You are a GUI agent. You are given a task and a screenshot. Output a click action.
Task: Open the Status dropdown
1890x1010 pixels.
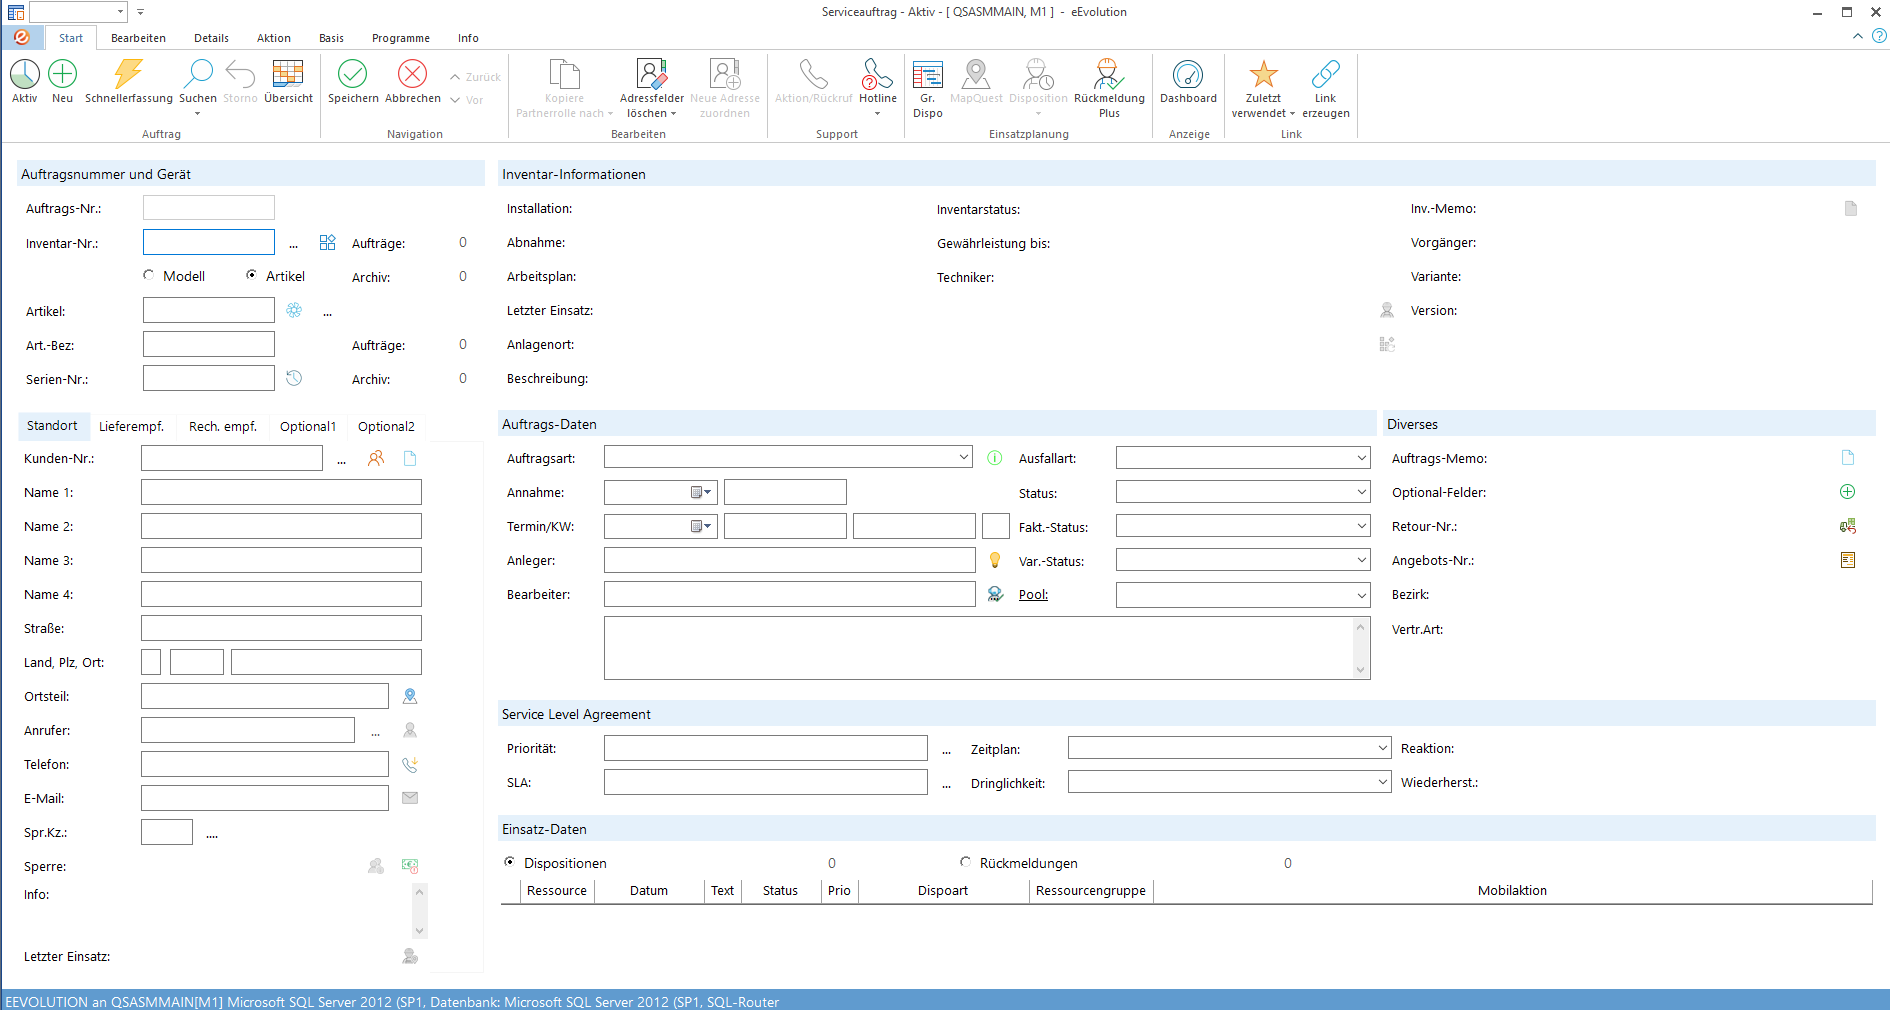pyautogui.click(x=1361, y=492)
